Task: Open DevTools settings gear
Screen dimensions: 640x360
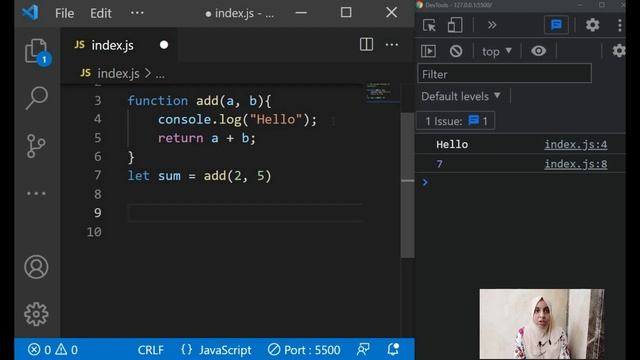Action: [592, 25]
